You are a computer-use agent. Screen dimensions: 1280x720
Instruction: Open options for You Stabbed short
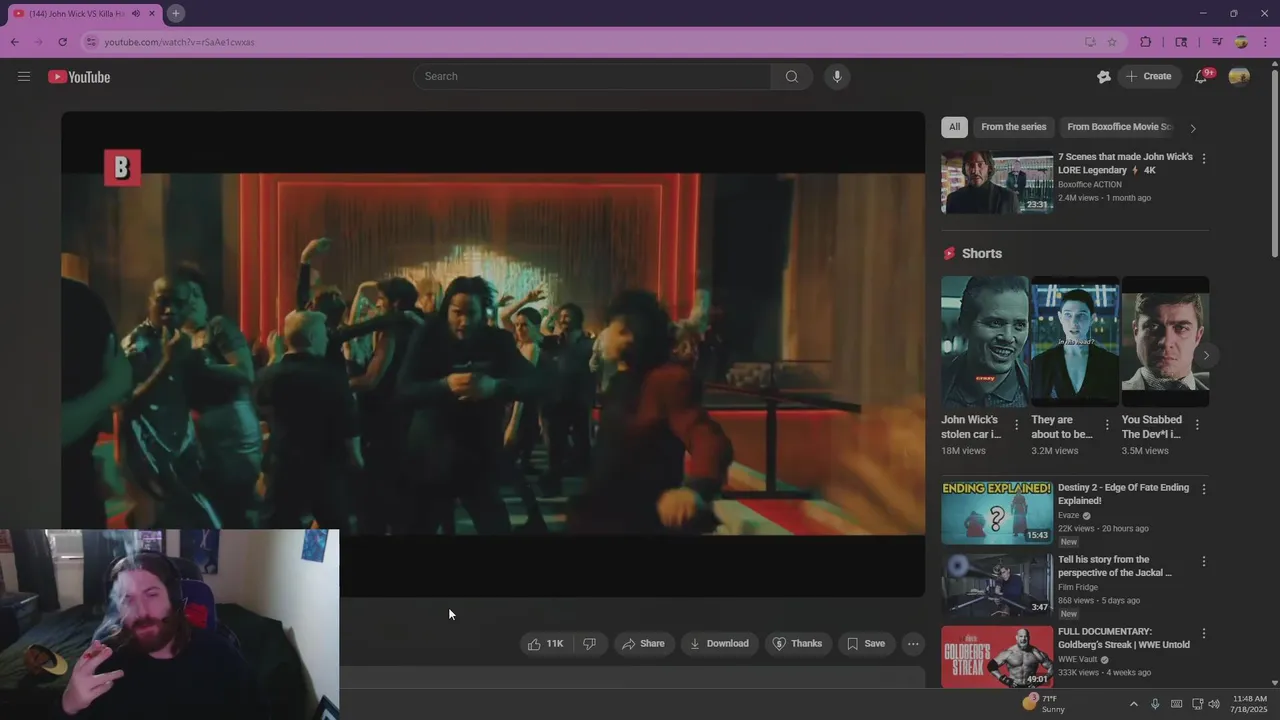1197,425
